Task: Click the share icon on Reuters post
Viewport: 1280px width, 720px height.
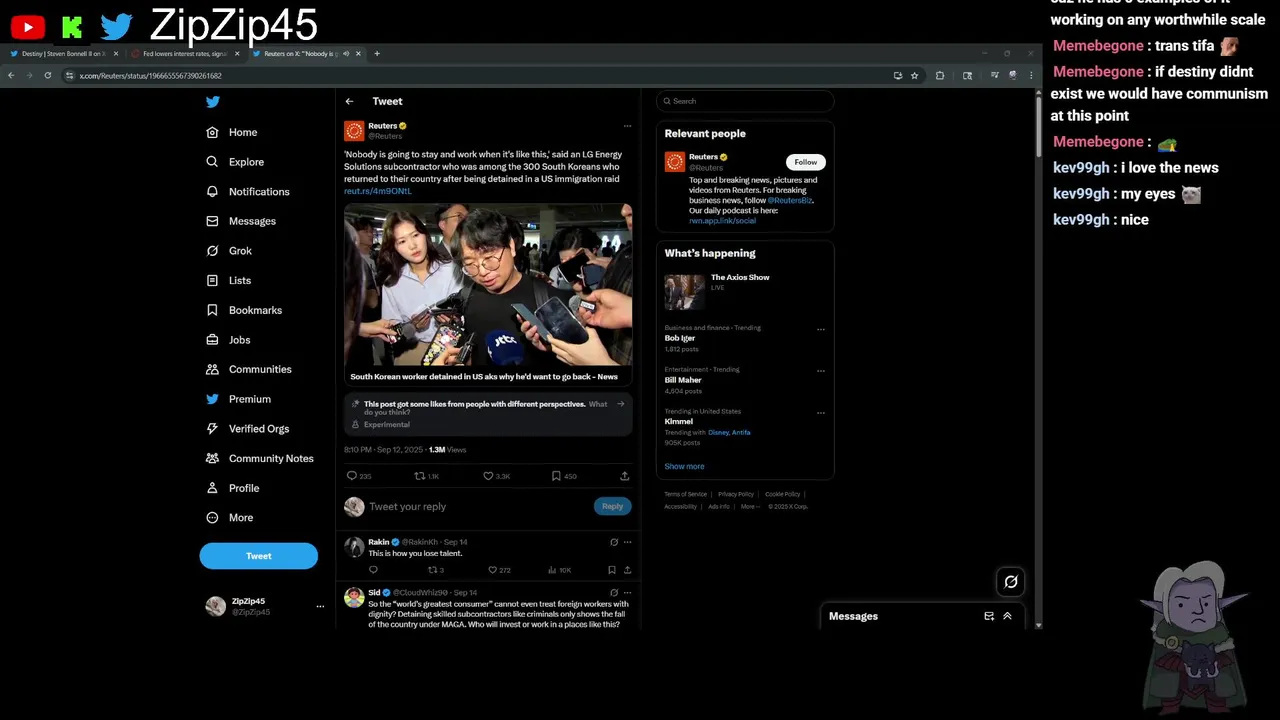Action: (624, 476)
